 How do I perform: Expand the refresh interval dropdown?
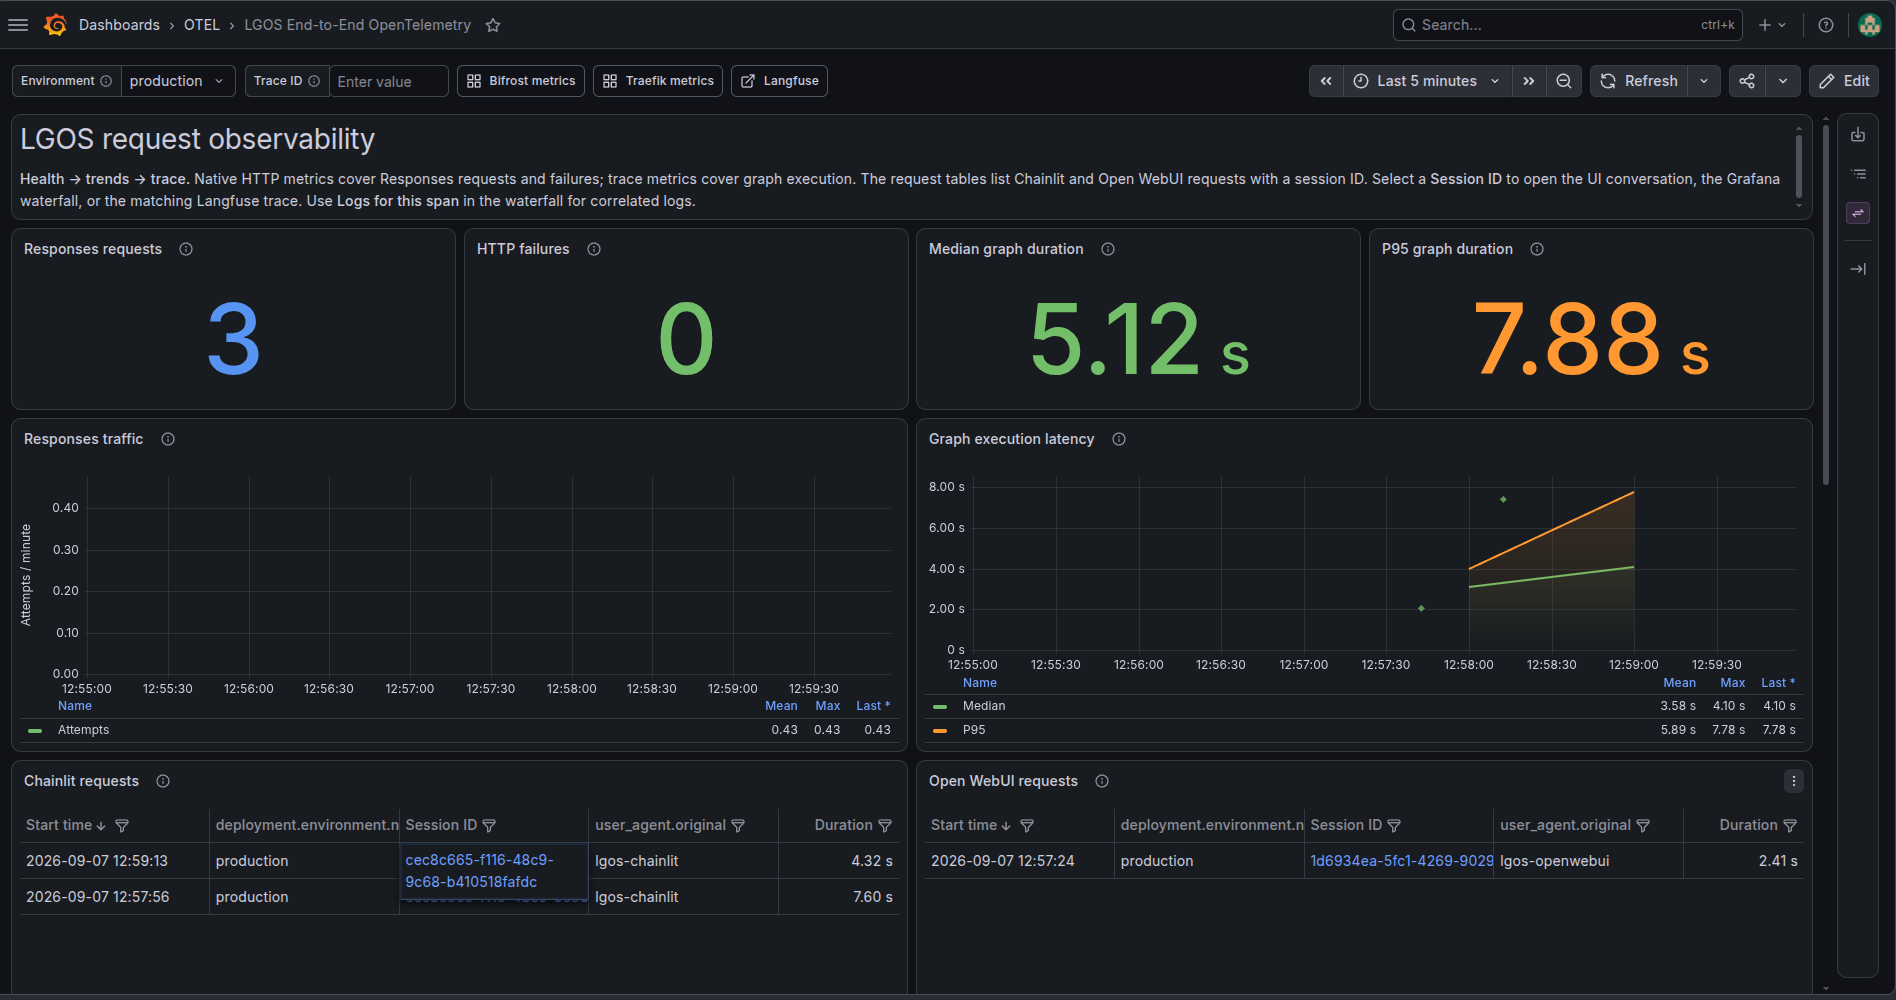point(1704,81)
